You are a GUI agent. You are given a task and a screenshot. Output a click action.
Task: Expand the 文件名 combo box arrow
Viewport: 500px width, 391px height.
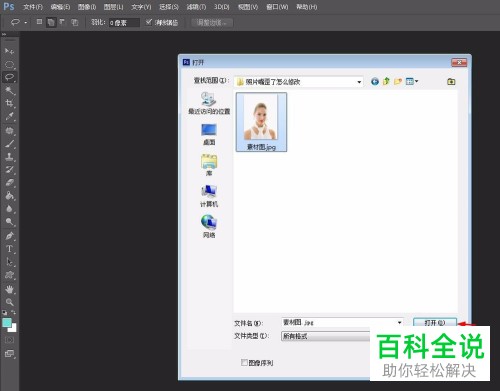pyautogui.click(x=399, y=322)
